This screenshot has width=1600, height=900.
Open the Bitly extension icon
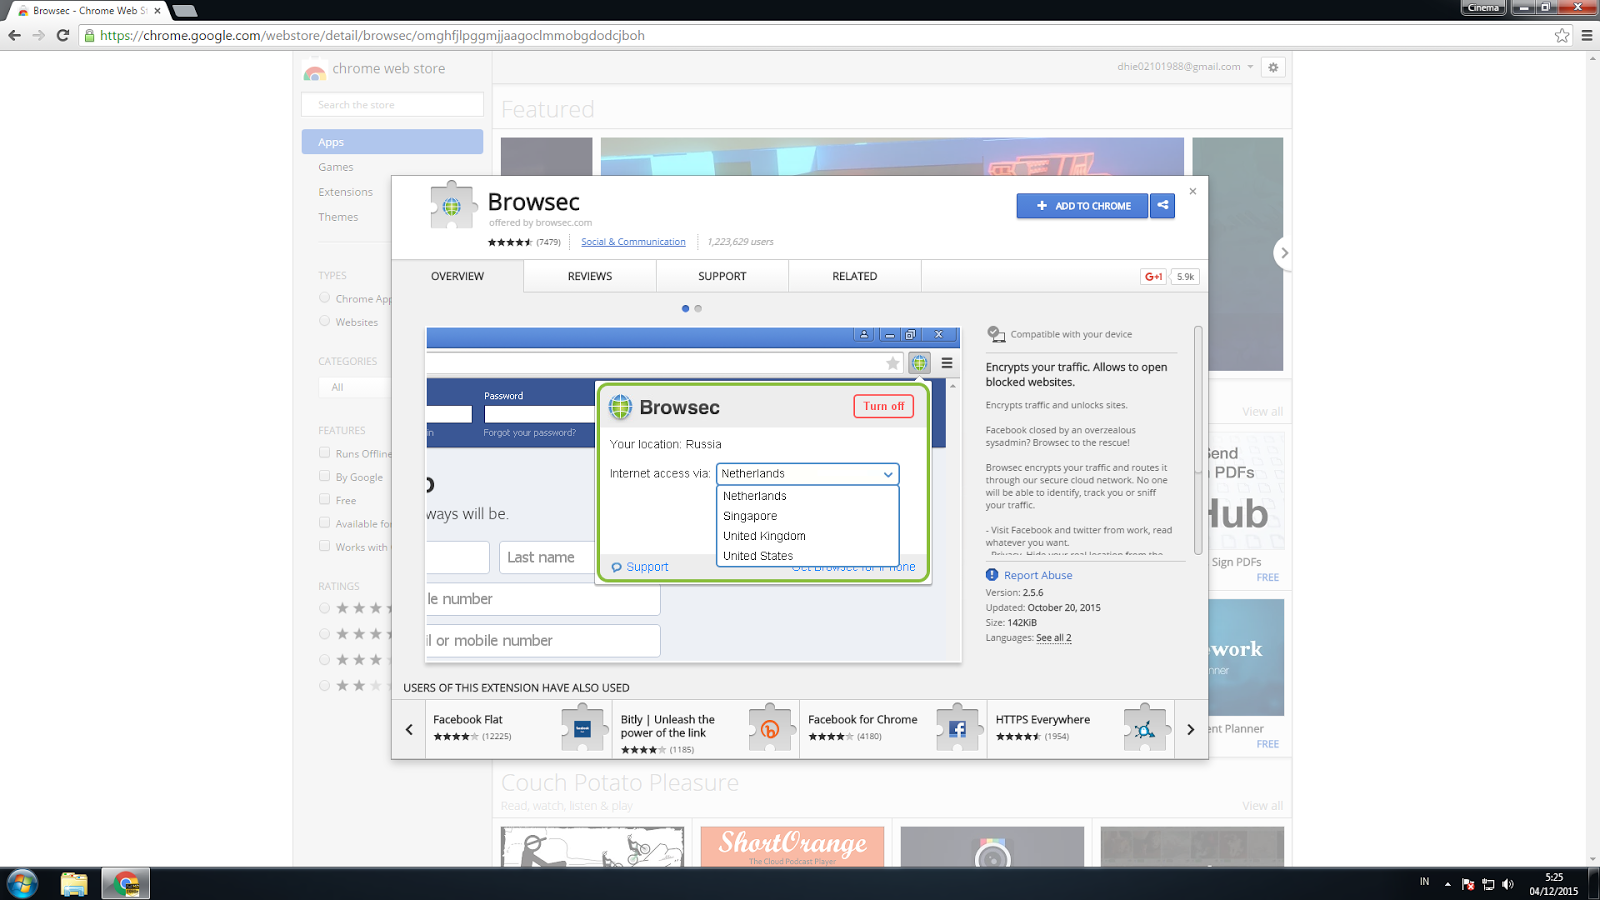pyautogui.click(x=770, y=728)
